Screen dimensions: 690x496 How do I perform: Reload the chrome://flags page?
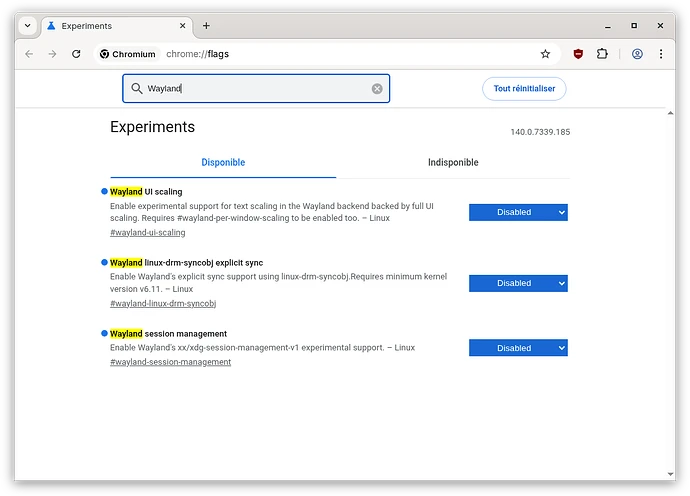pos(76,54)
